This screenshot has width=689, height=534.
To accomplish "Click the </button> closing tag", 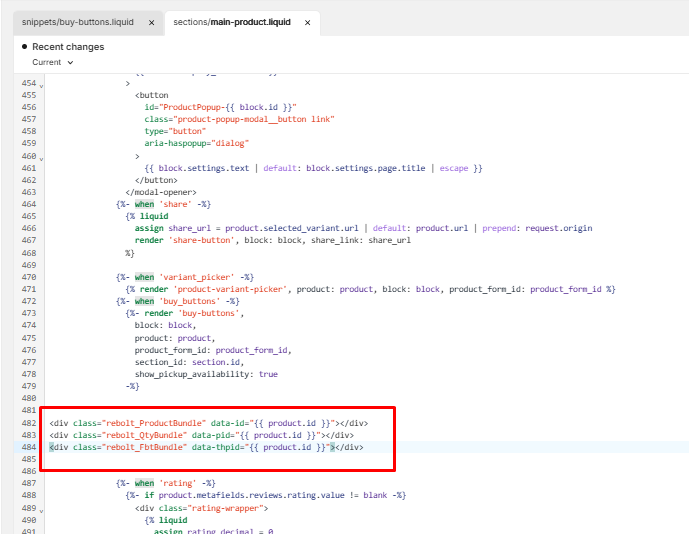I will 156,180.
